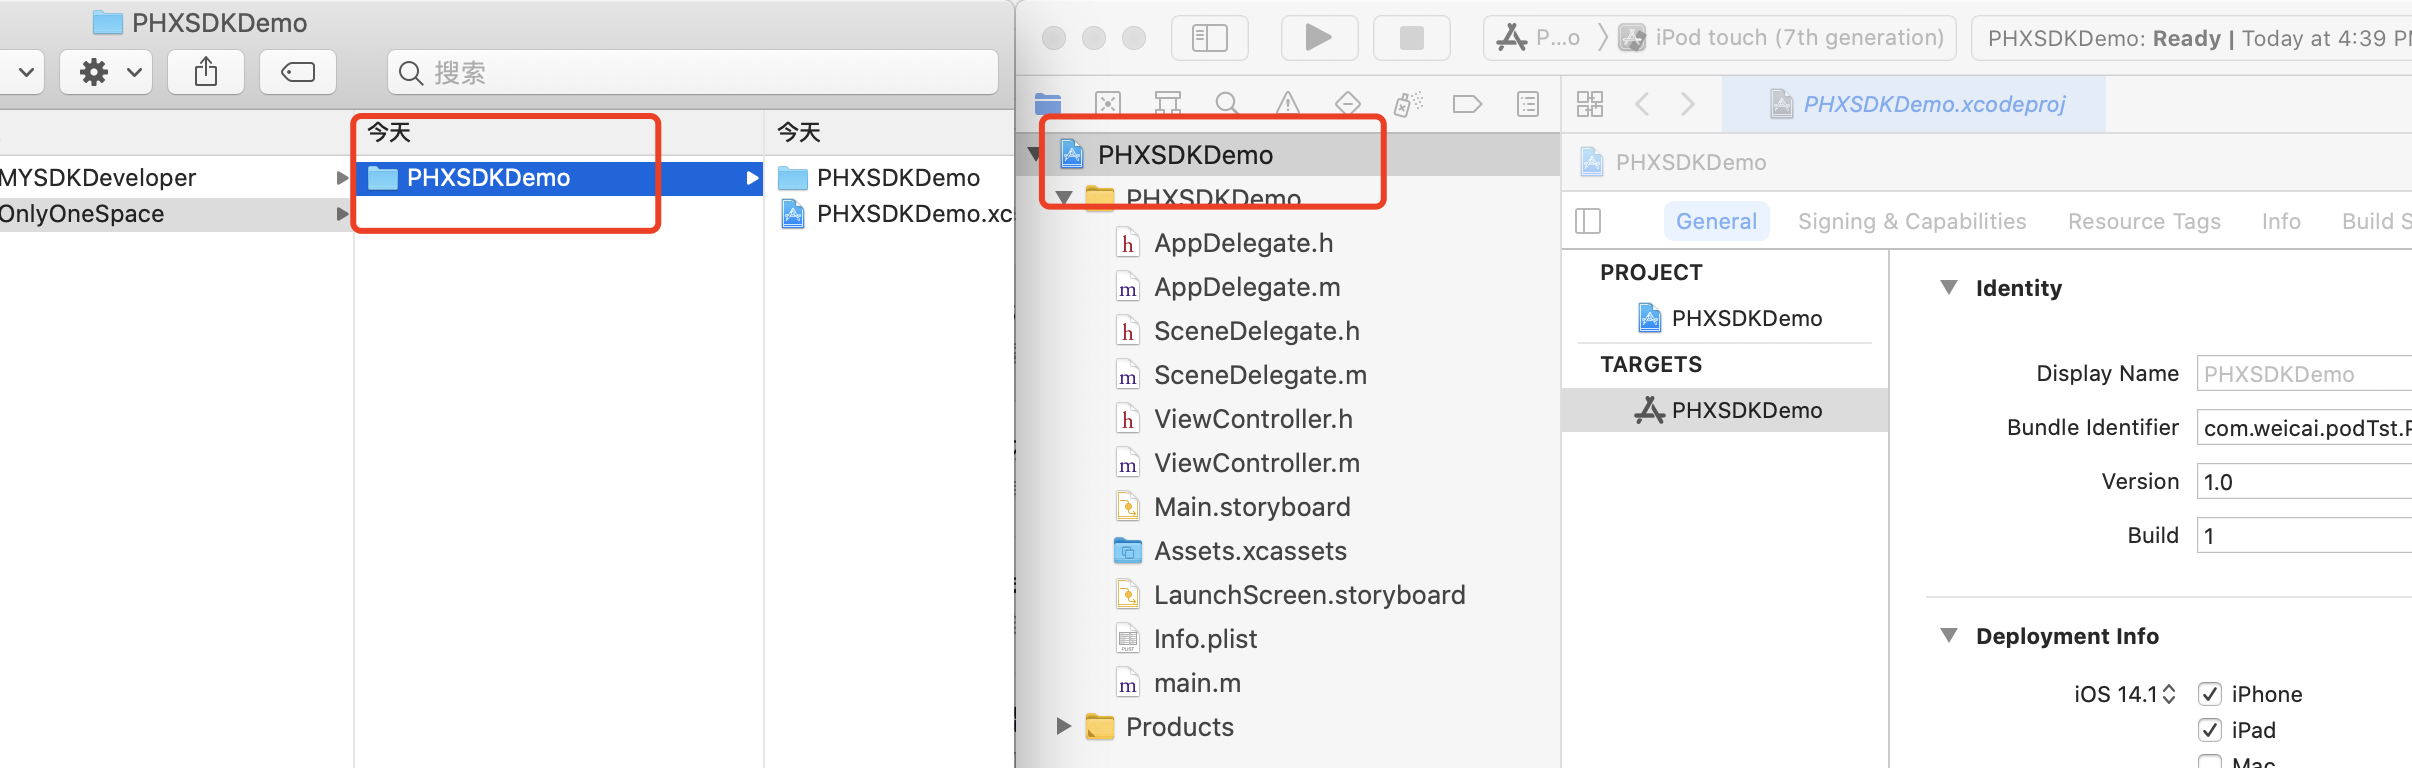
Task: Select main.m file
Action: (x=1197, y=683)
